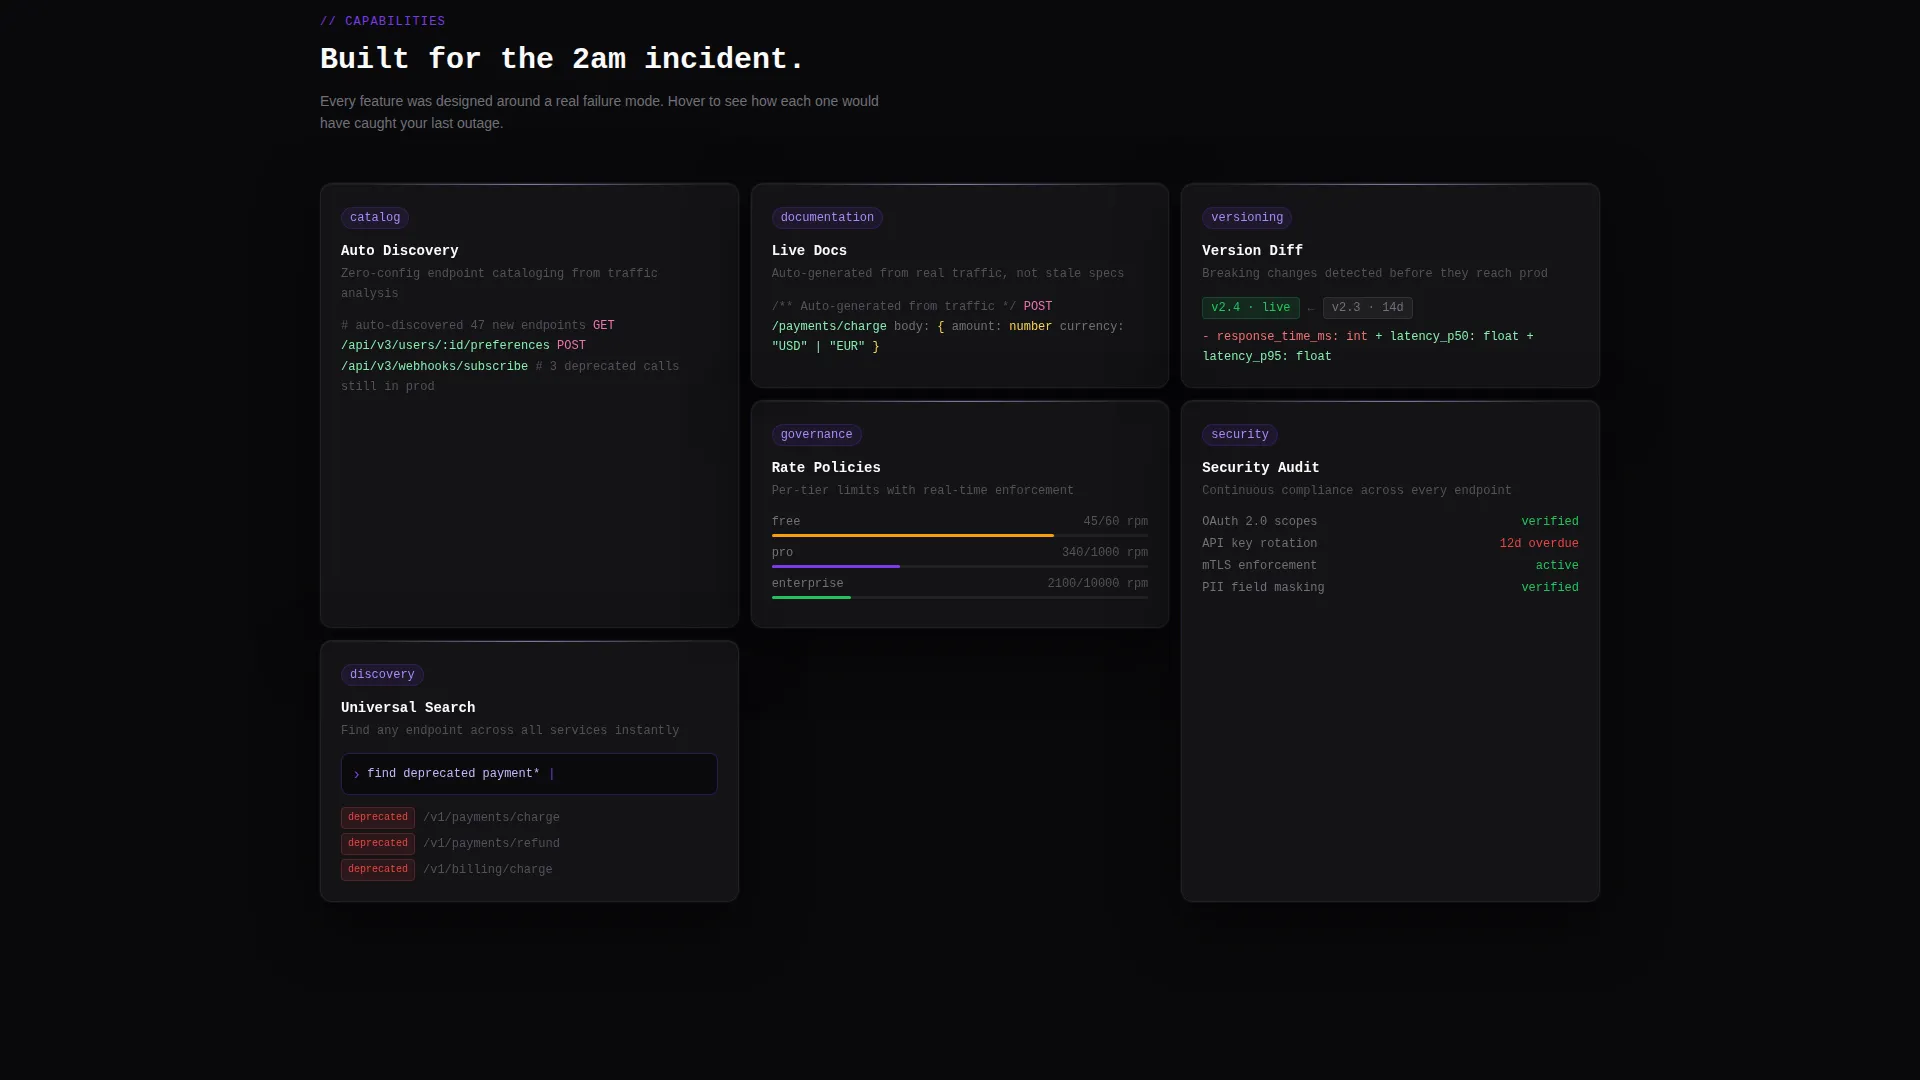1920x1080 pixels.
Task: Select the 'governance' tag badge
Action: point(816,435)
